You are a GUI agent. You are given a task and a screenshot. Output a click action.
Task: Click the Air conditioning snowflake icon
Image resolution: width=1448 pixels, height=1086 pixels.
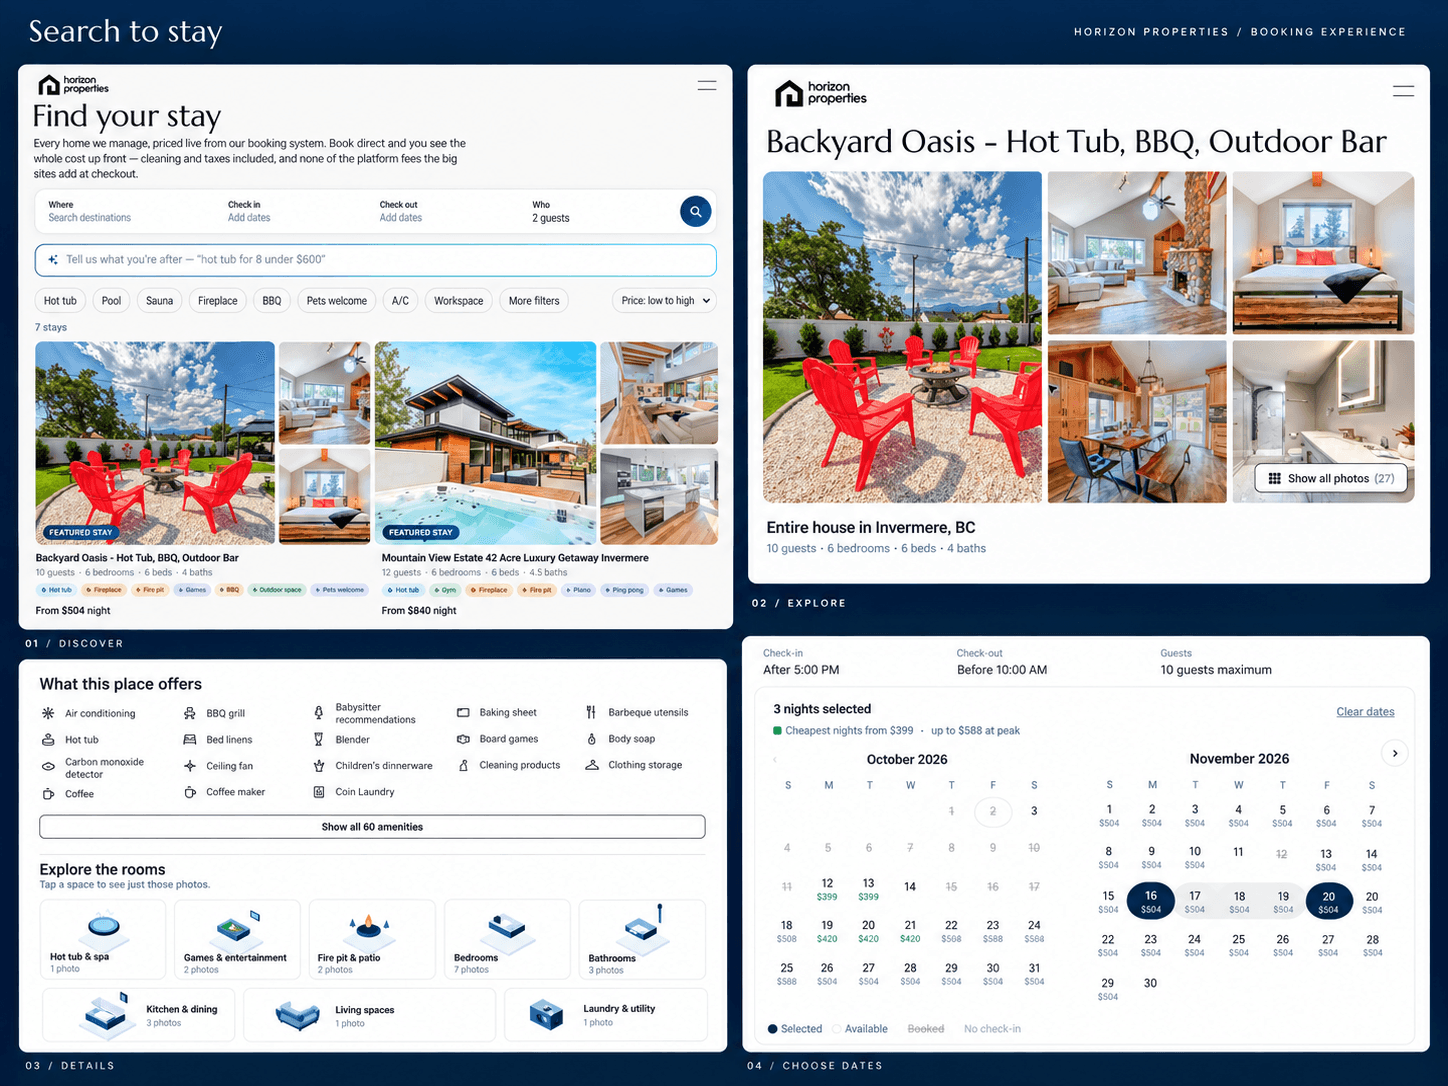[48, 713]
